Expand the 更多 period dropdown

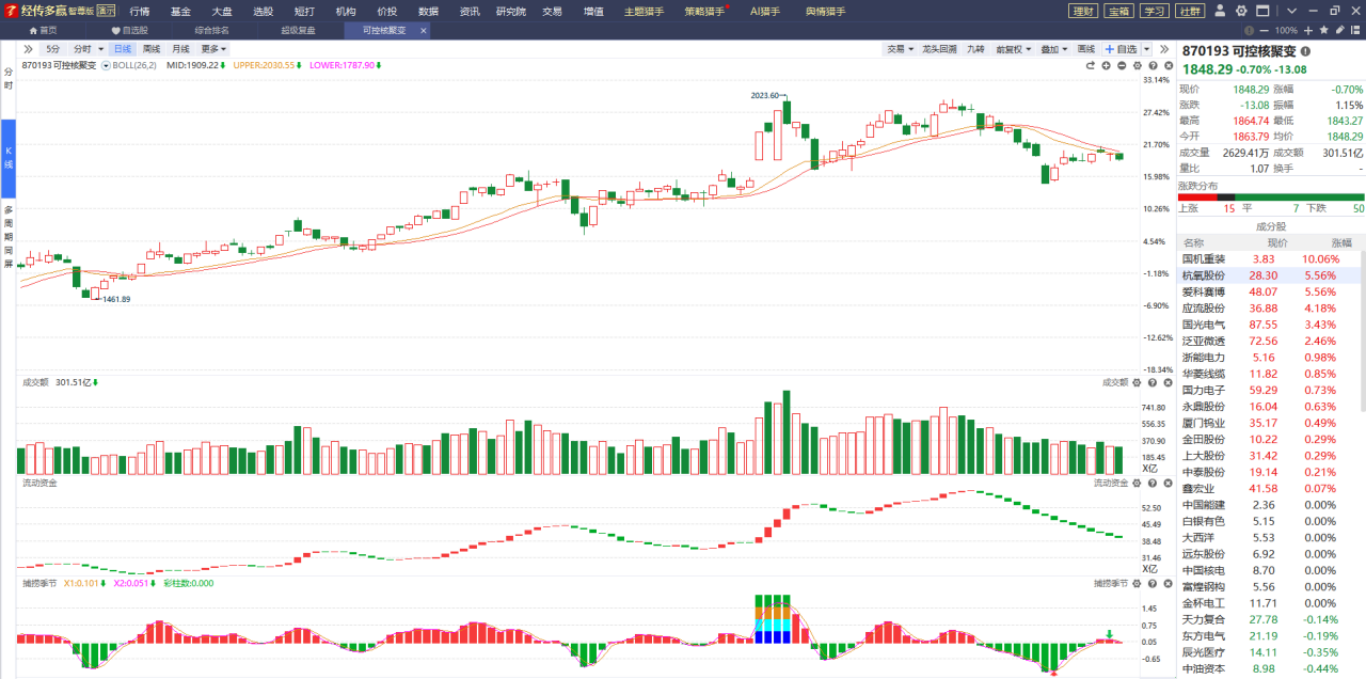coord(213,48)
